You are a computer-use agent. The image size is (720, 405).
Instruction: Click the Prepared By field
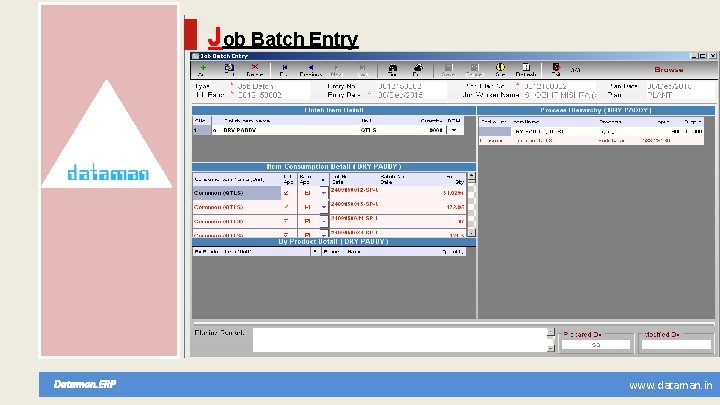point(596,344)
